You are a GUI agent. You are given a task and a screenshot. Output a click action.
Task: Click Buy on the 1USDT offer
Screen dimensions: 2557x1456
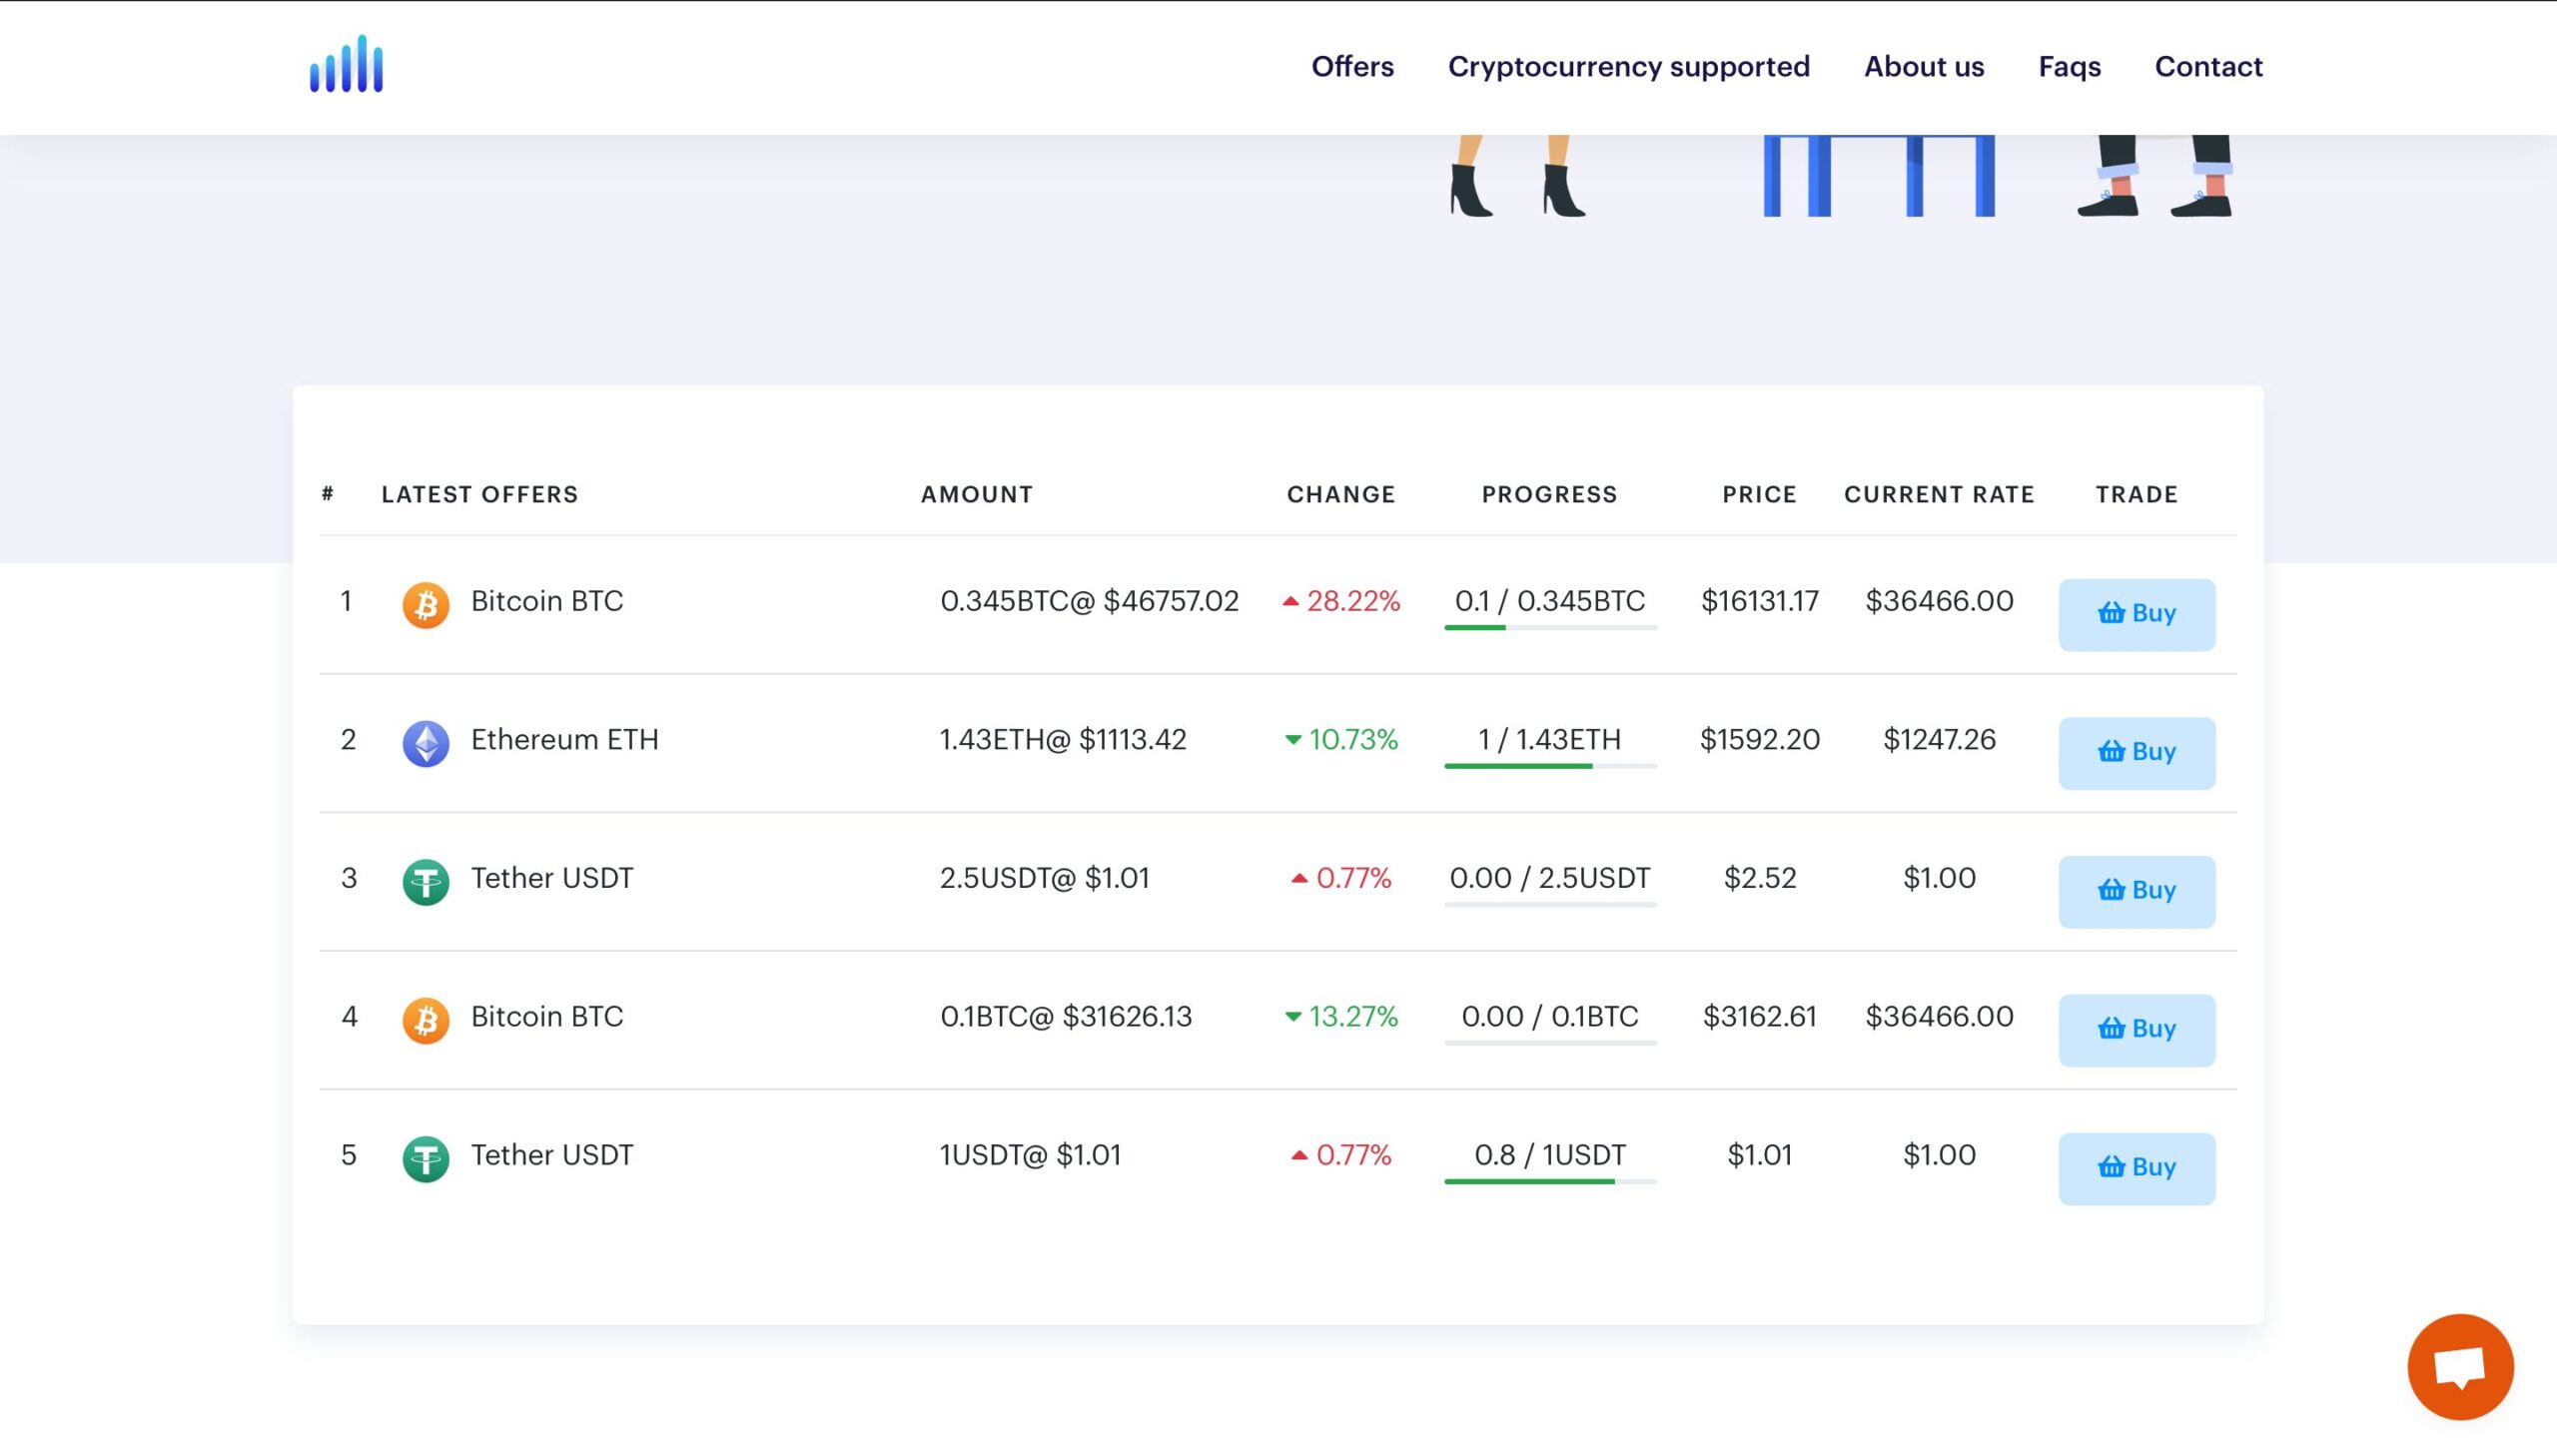pyautogui.click(x=2136, y=1168)
